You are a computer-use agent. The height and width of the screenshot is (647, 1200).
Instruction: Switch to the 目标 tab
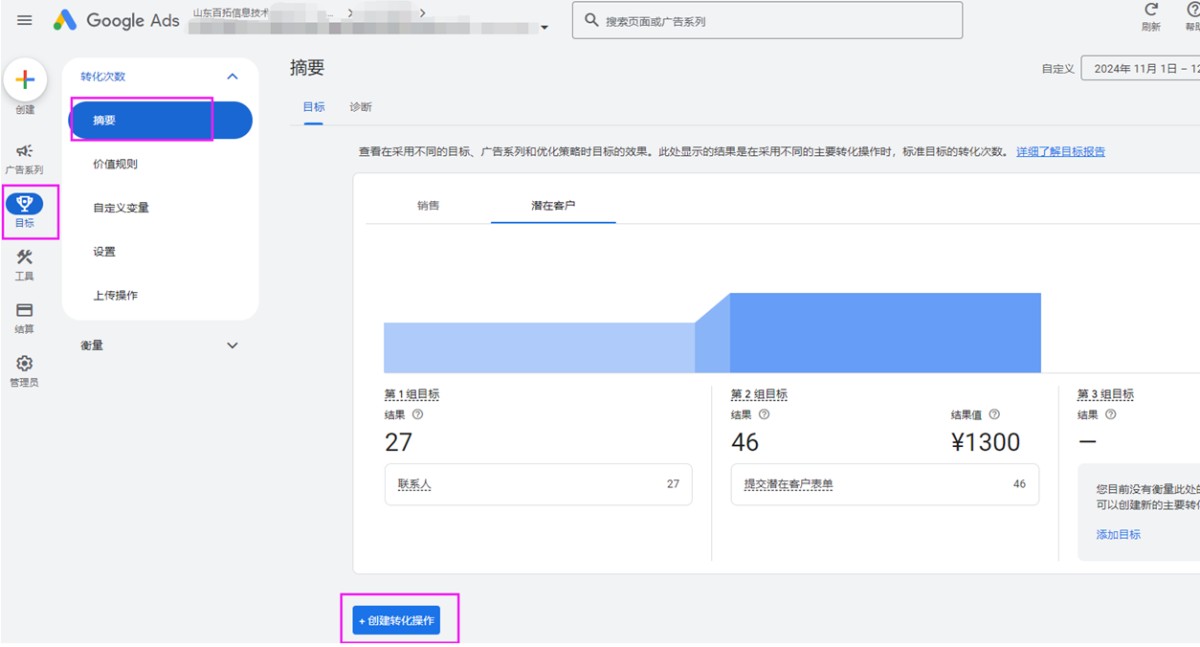point(314,107)
